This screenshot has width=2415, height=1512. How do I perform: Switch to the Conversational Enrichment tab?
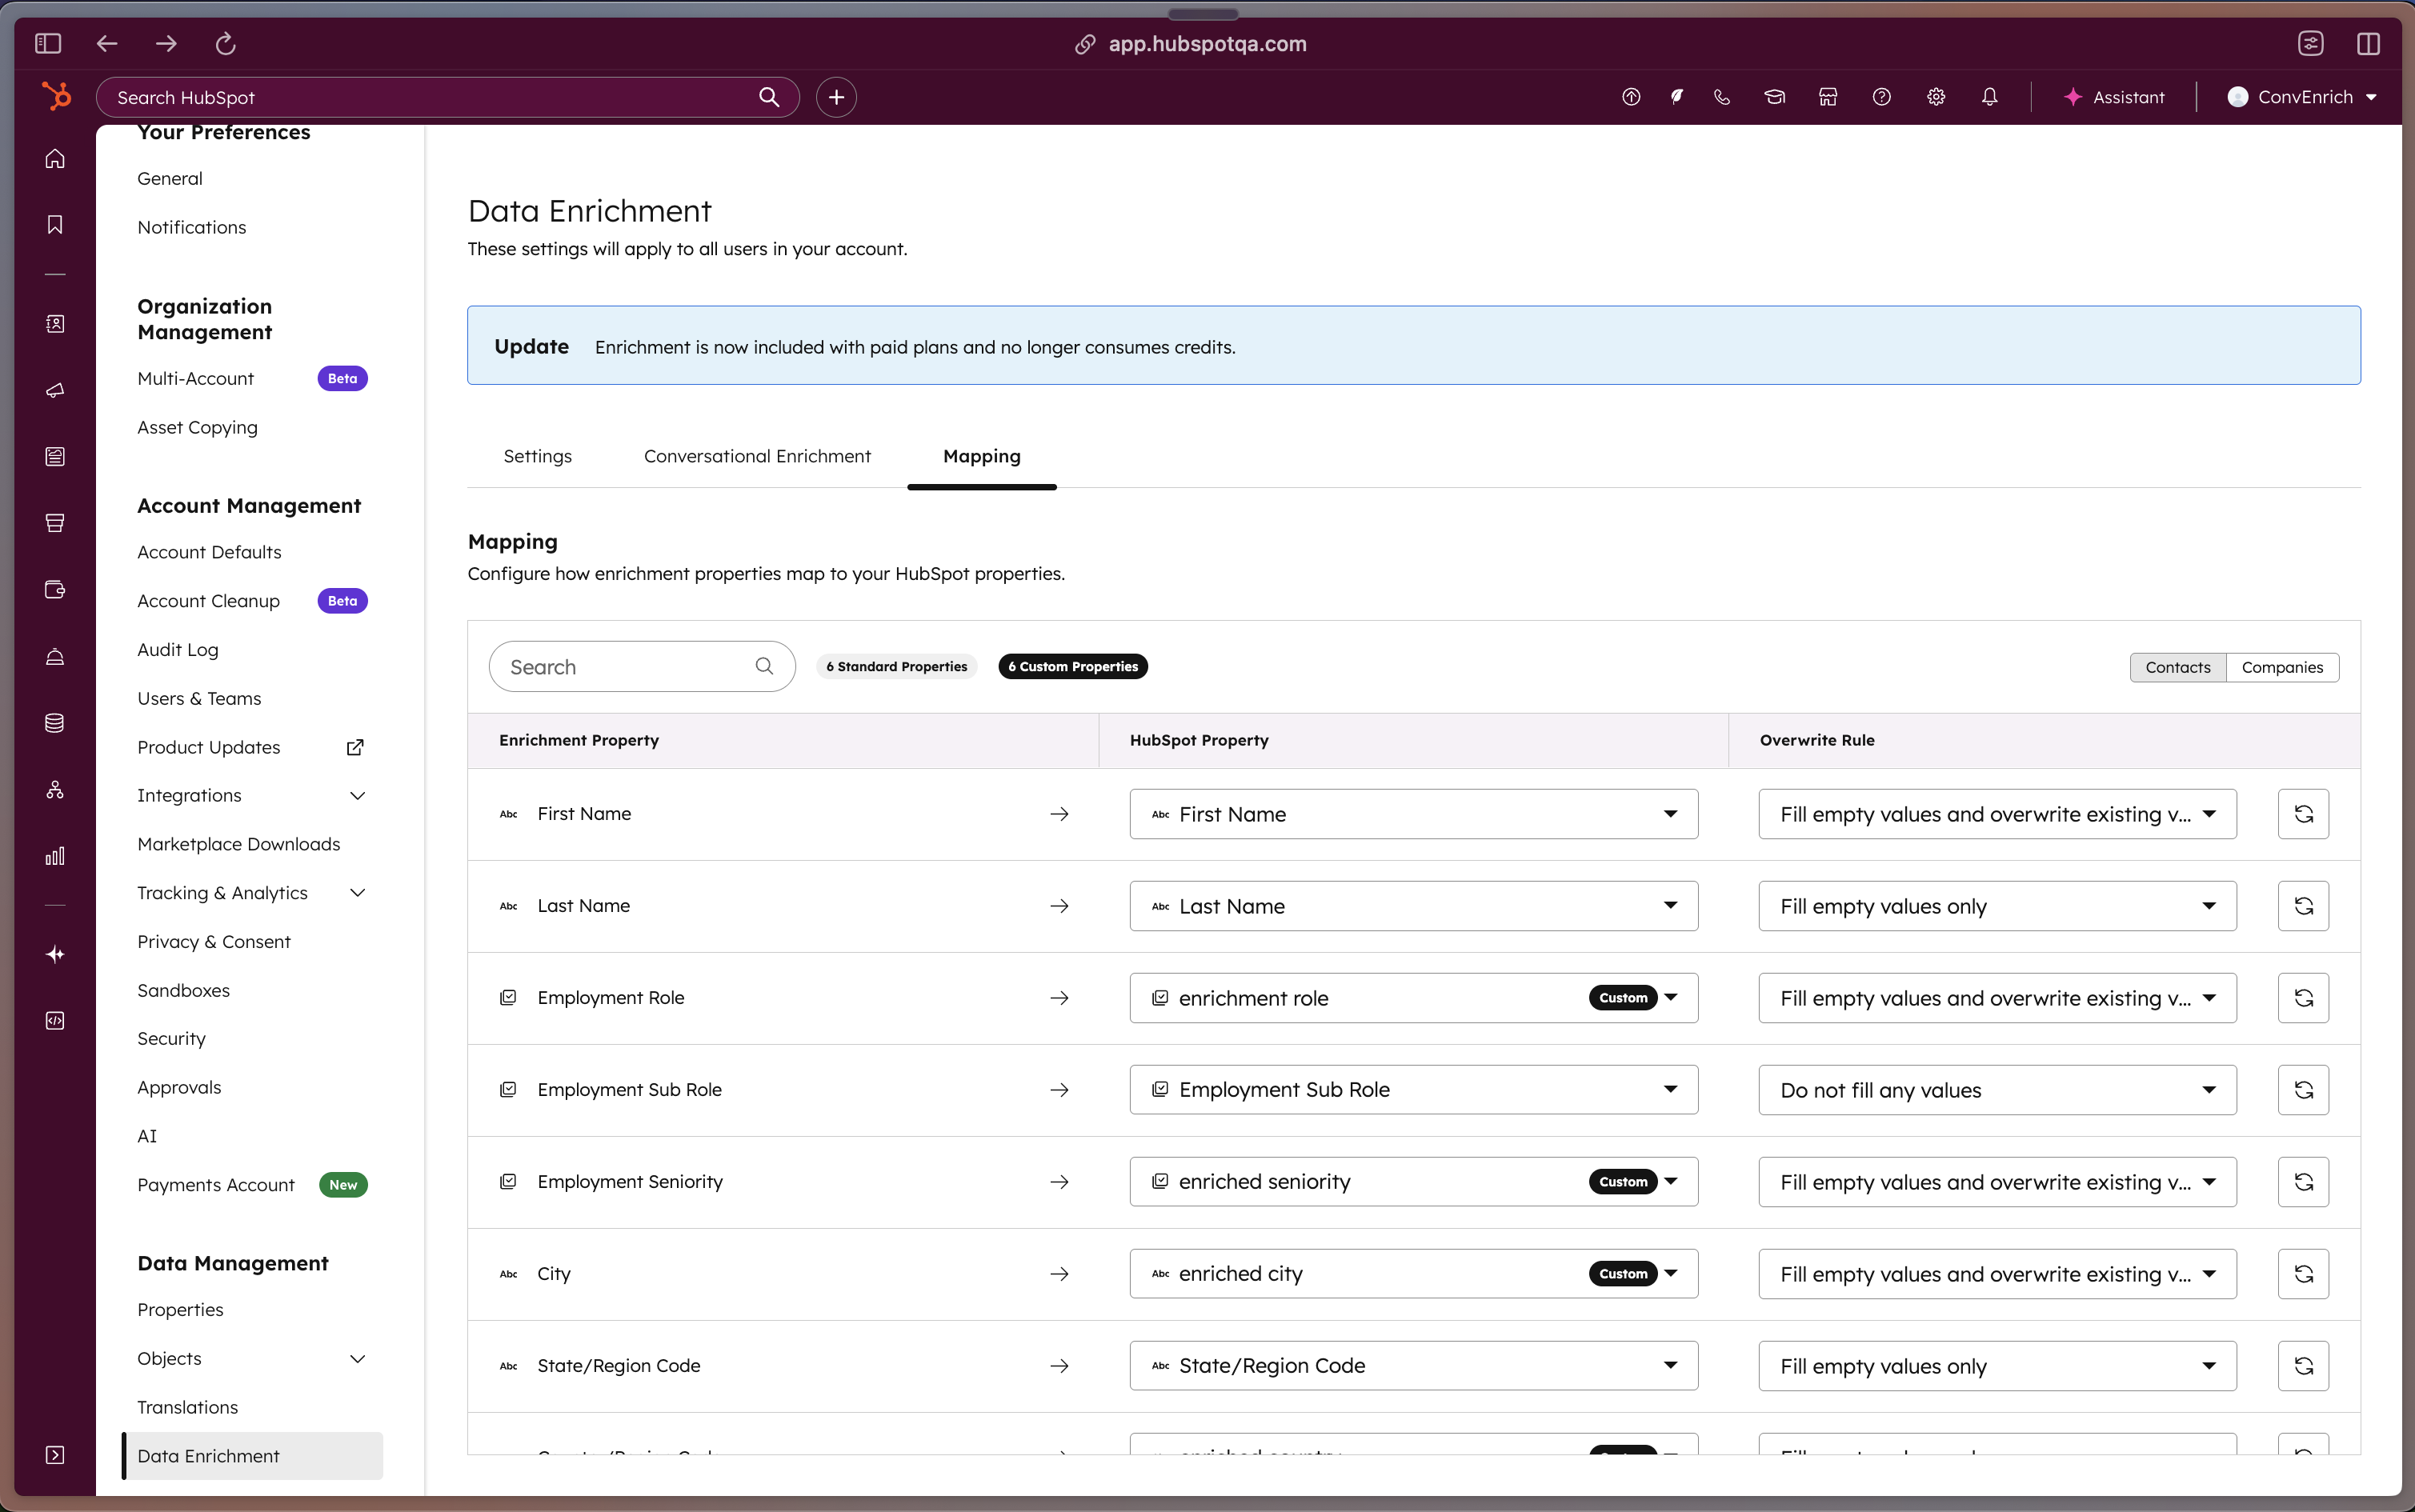(x=757, y=456)
